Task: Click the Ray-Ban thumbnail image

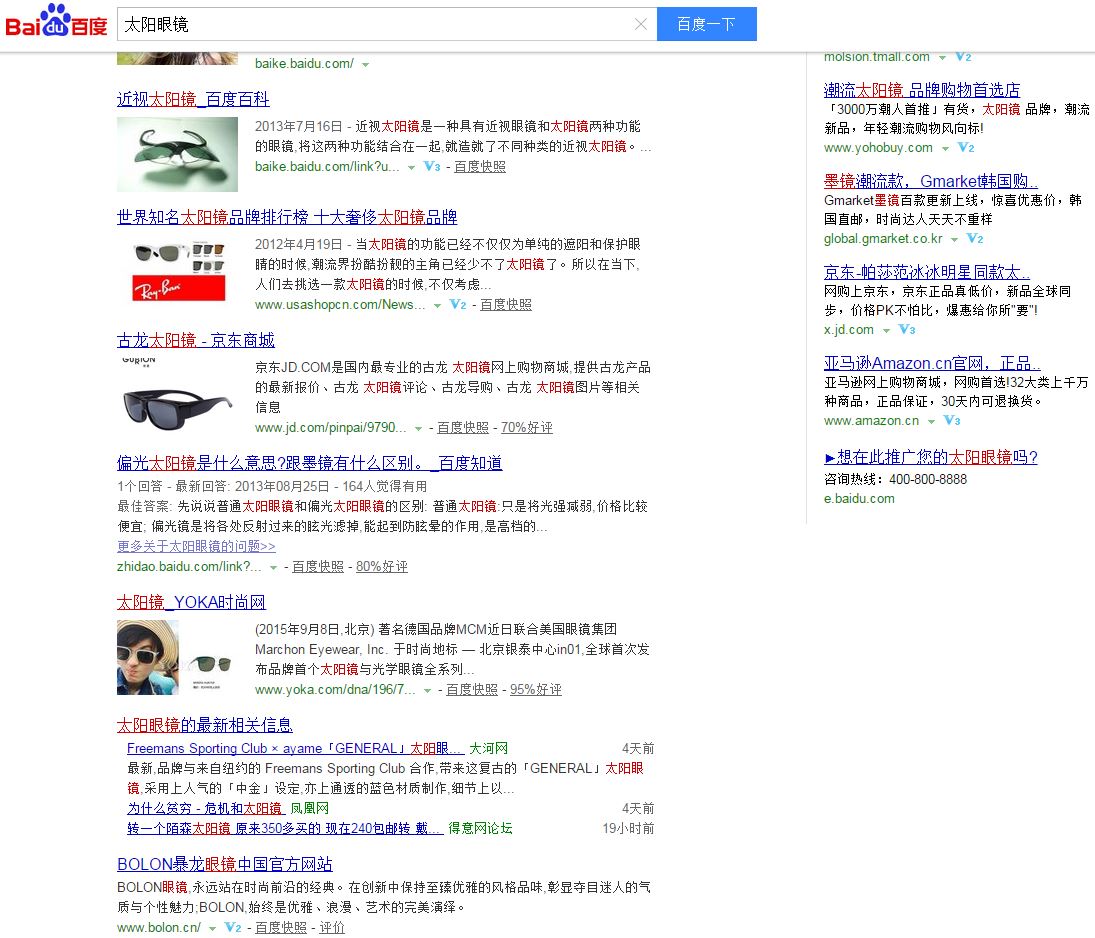Action: 179,270
